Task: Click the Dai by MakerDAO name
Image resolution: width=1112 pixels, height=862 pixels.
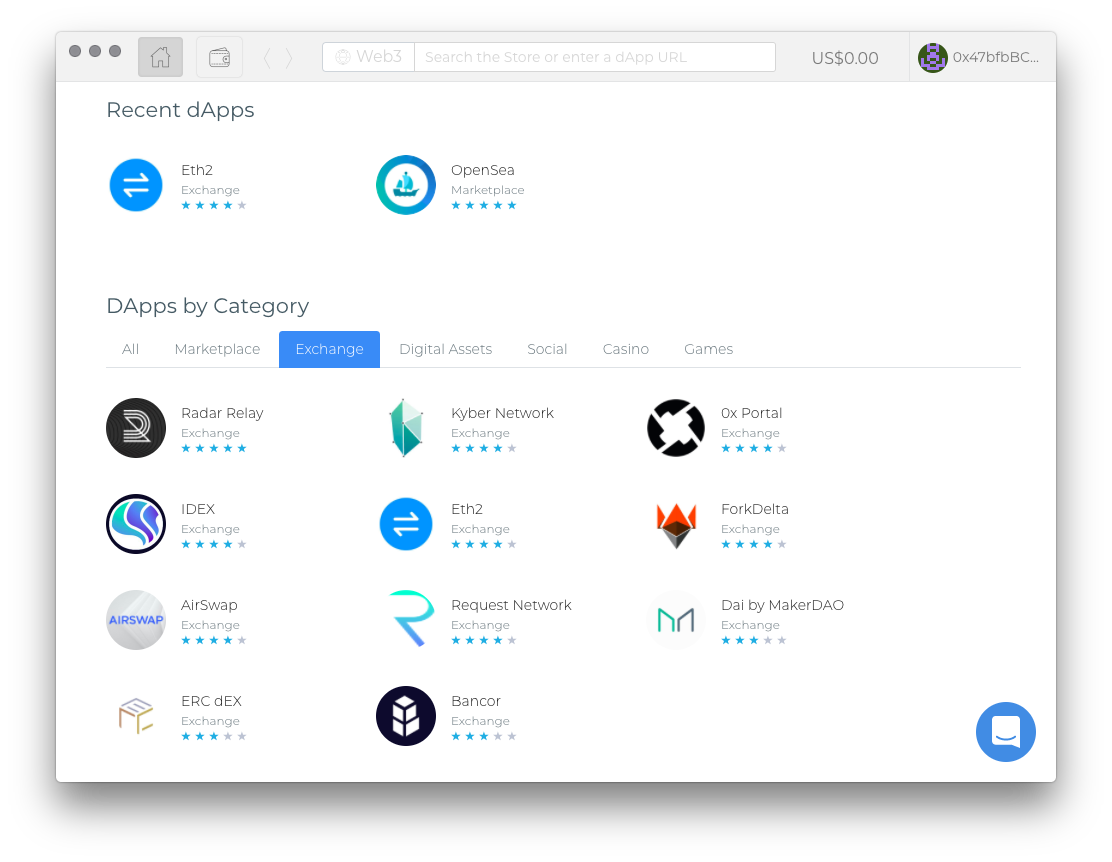Action: point(782,605)
